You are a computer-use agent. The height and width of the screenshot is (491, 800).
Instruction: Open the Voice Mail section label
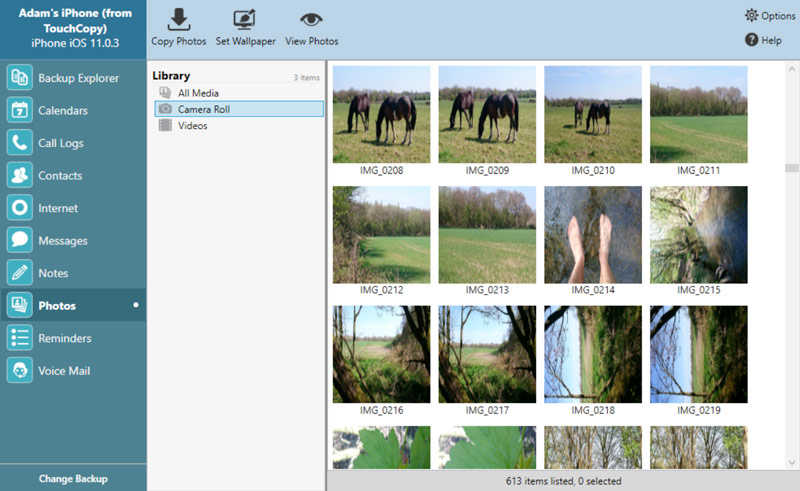[x=64, y=371]
